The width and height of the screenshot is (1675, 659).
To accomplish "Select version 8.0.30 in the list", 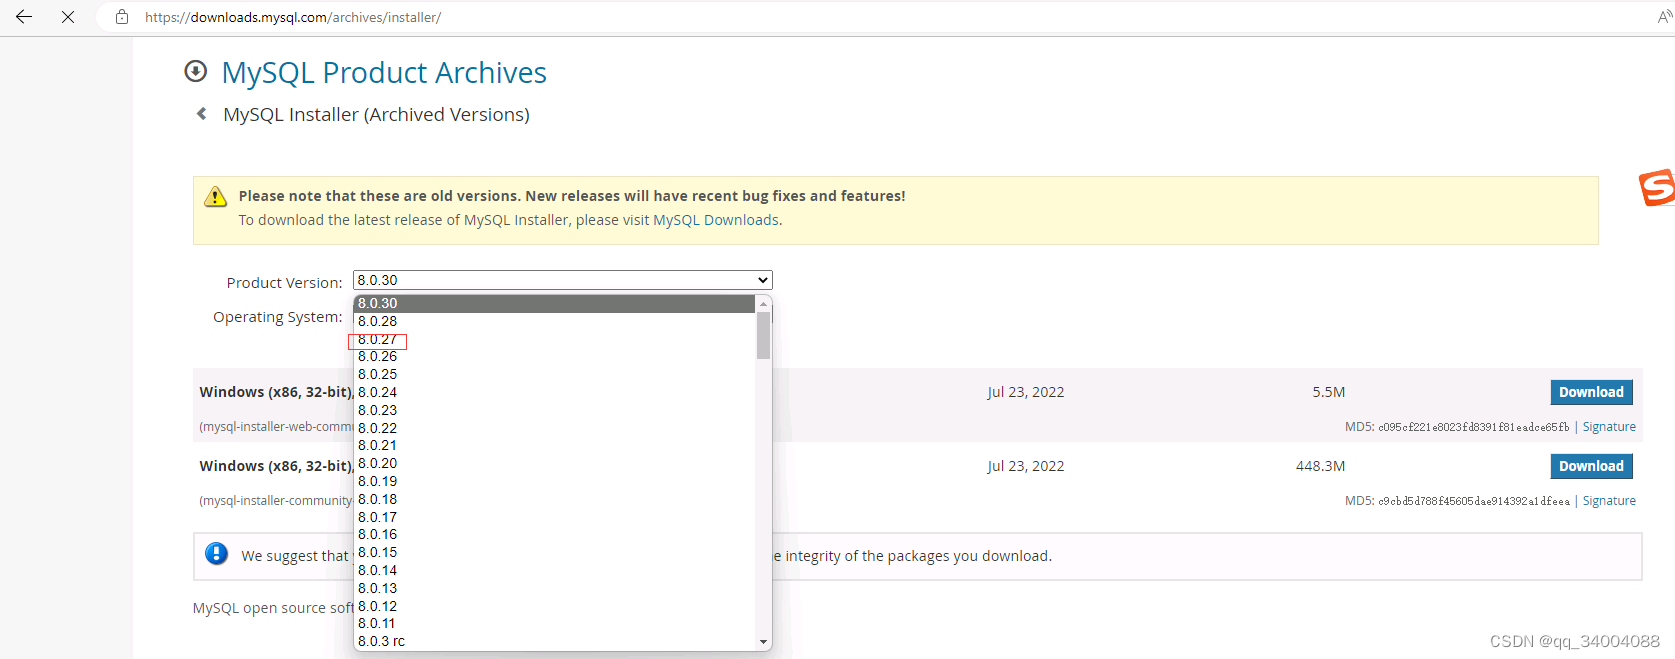I will tap(555, 303).
